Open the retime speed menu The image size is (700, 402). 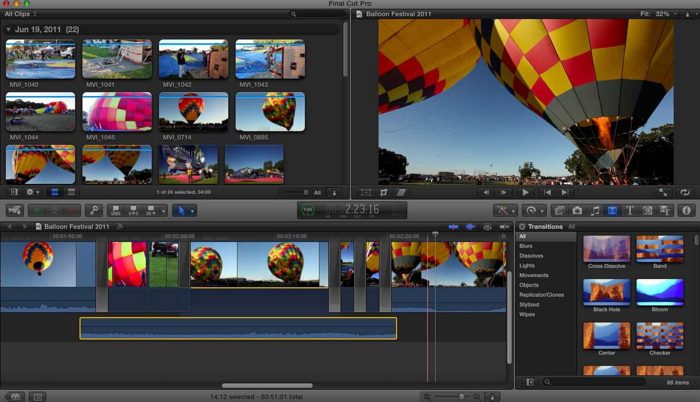pos(534,210)
